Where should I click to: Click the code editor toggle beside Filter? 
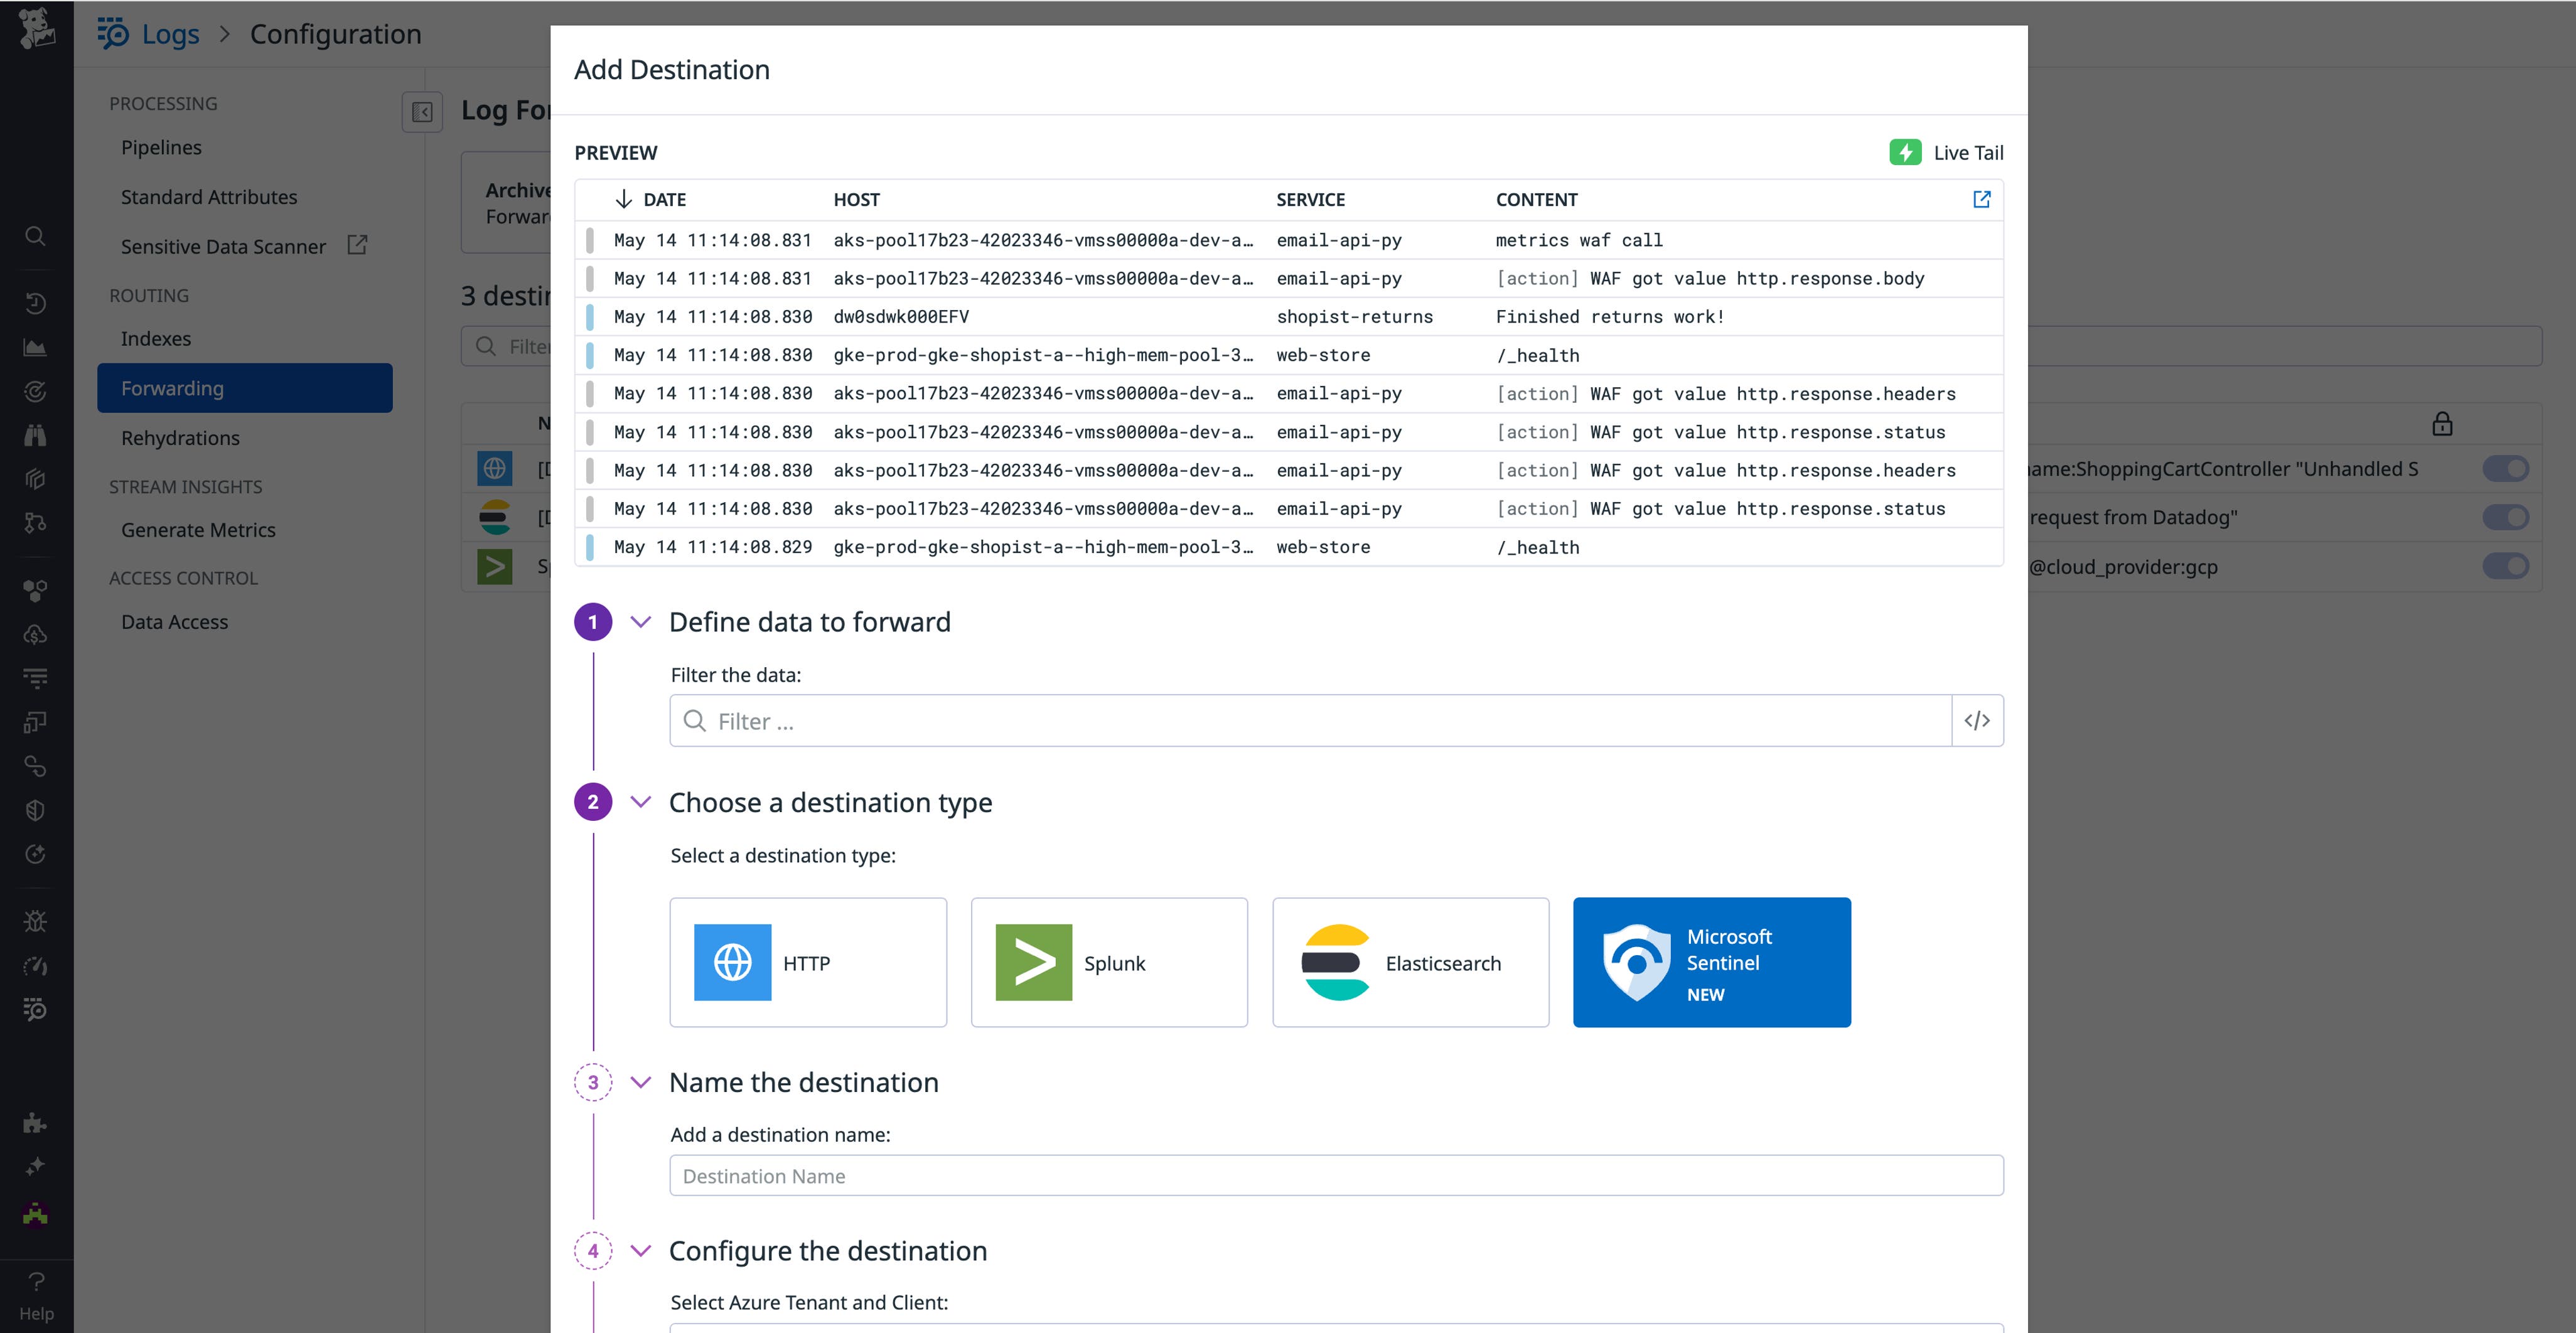pos(1977,721)
